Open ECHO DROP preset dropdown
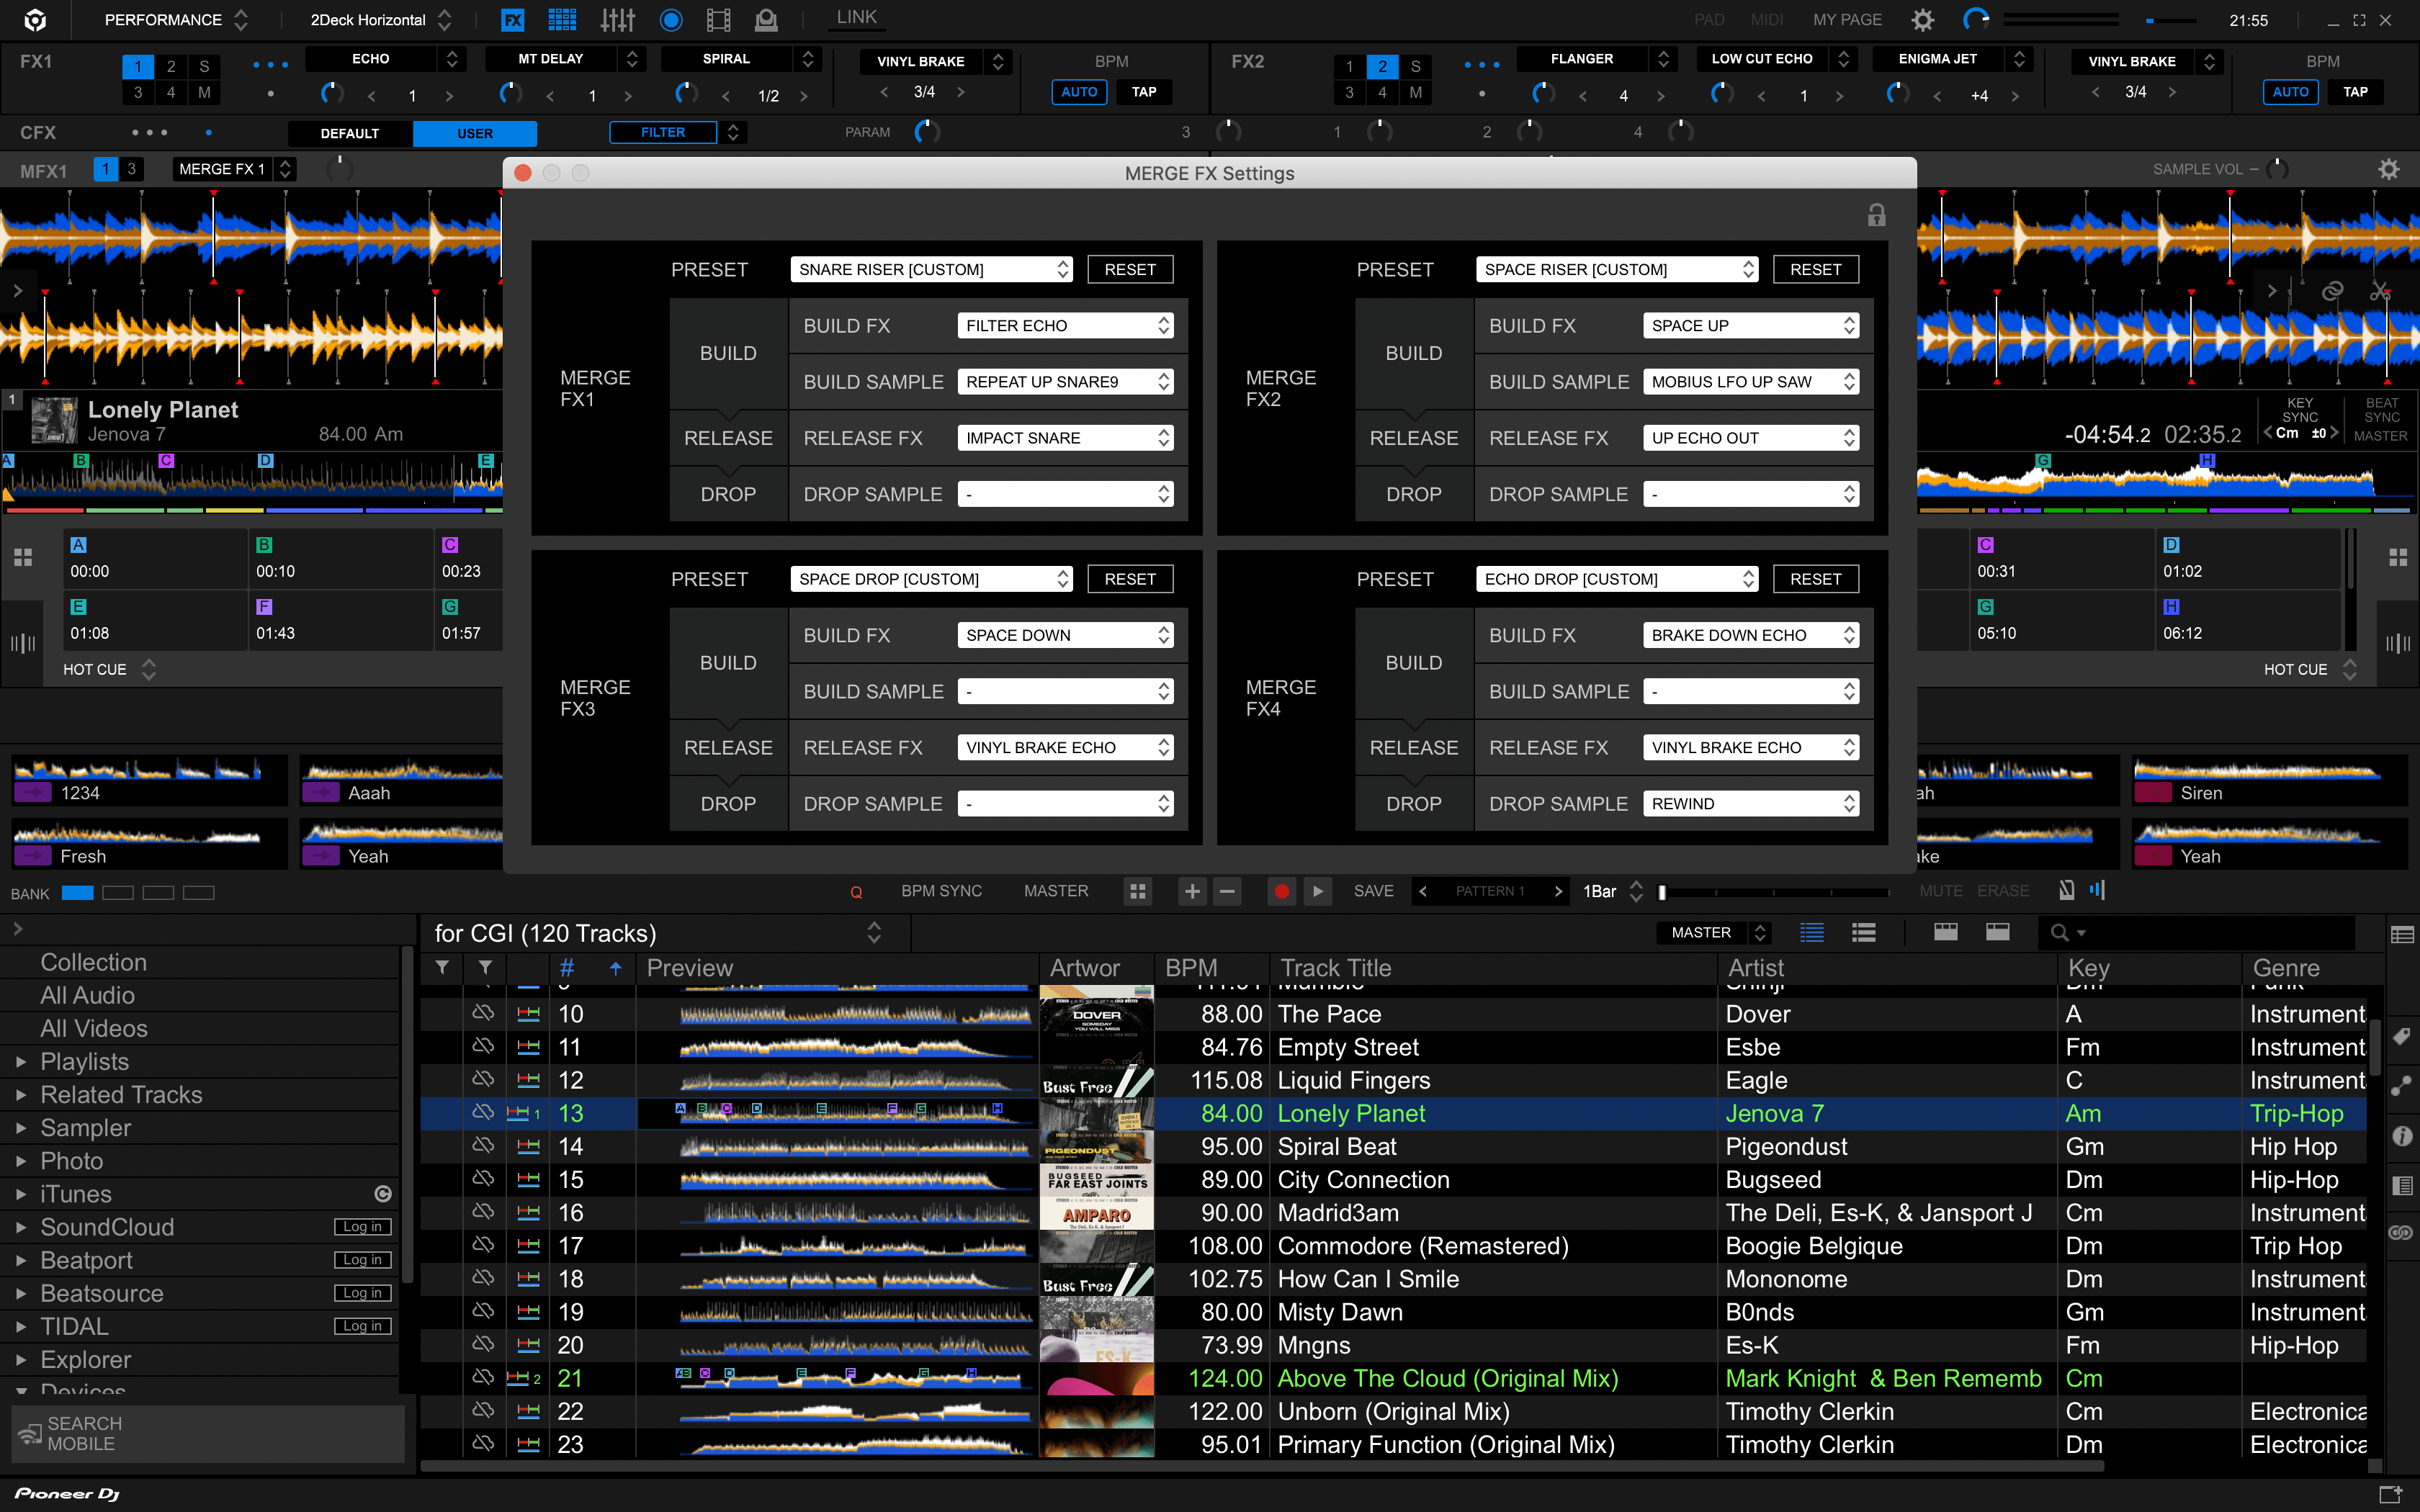The image size is (2420, 1512). [x=1616, y=579]
